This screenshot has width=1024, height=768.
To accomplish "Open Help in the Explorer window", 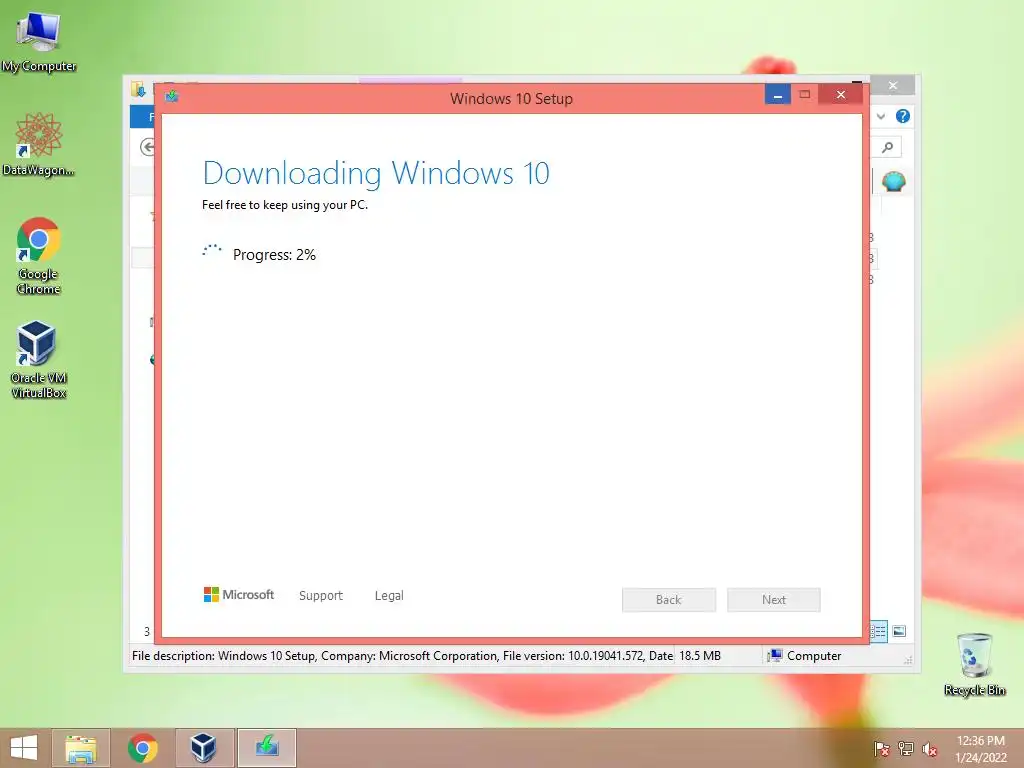I will click(x=903, y=116).
